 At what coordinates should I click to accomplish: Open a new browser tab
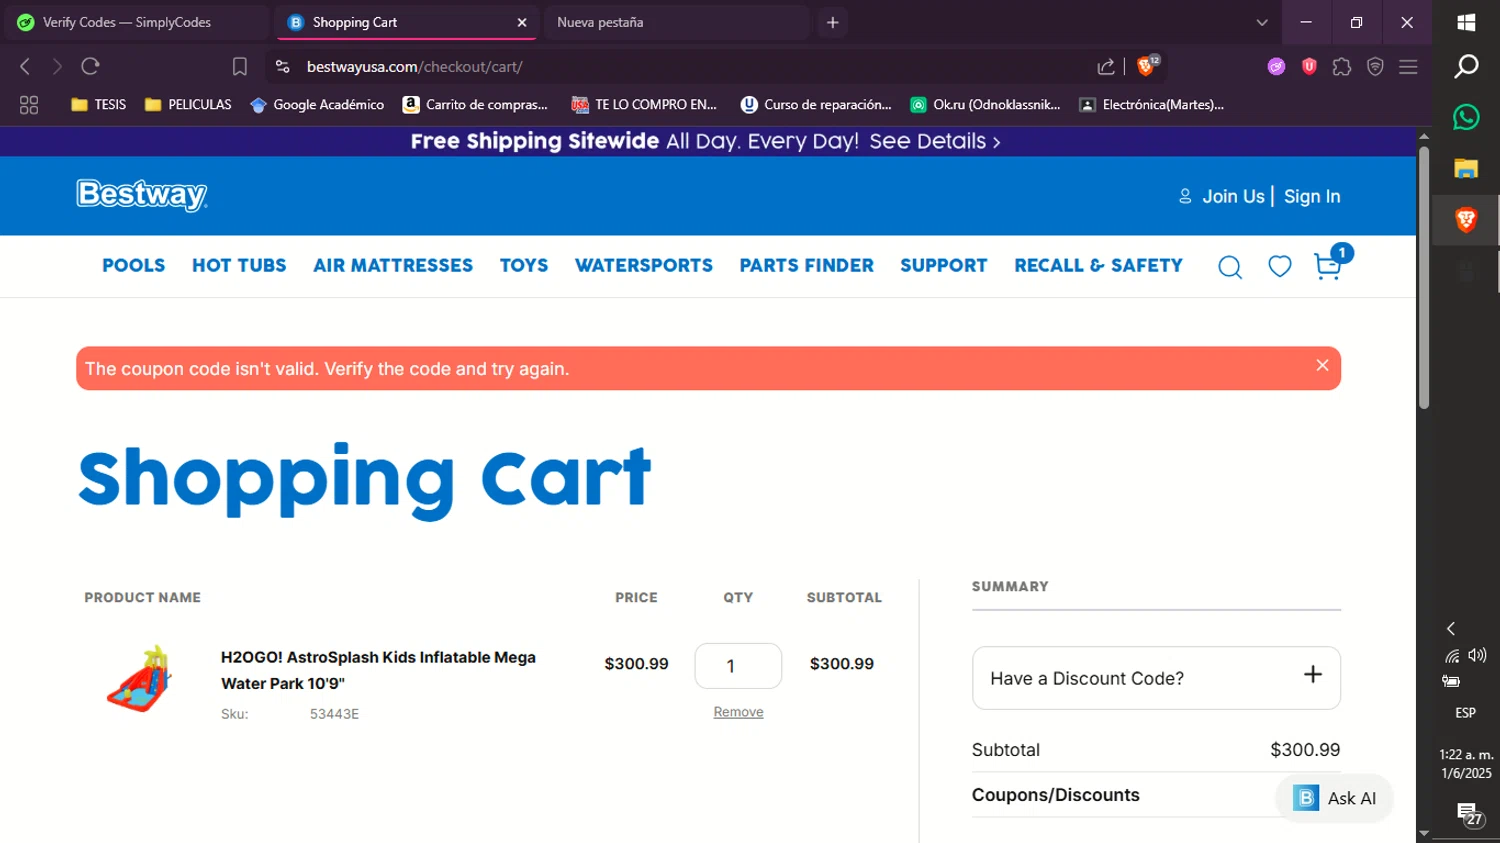pos(832,22)
